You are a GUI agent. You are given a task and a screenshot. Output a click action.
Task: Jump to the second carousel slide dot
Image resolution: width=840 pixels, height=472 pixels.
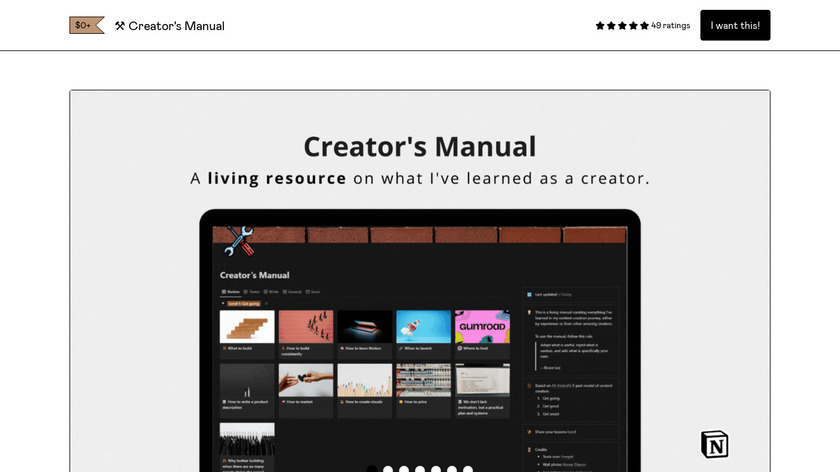pyautogui.click(x=388, y=469)
